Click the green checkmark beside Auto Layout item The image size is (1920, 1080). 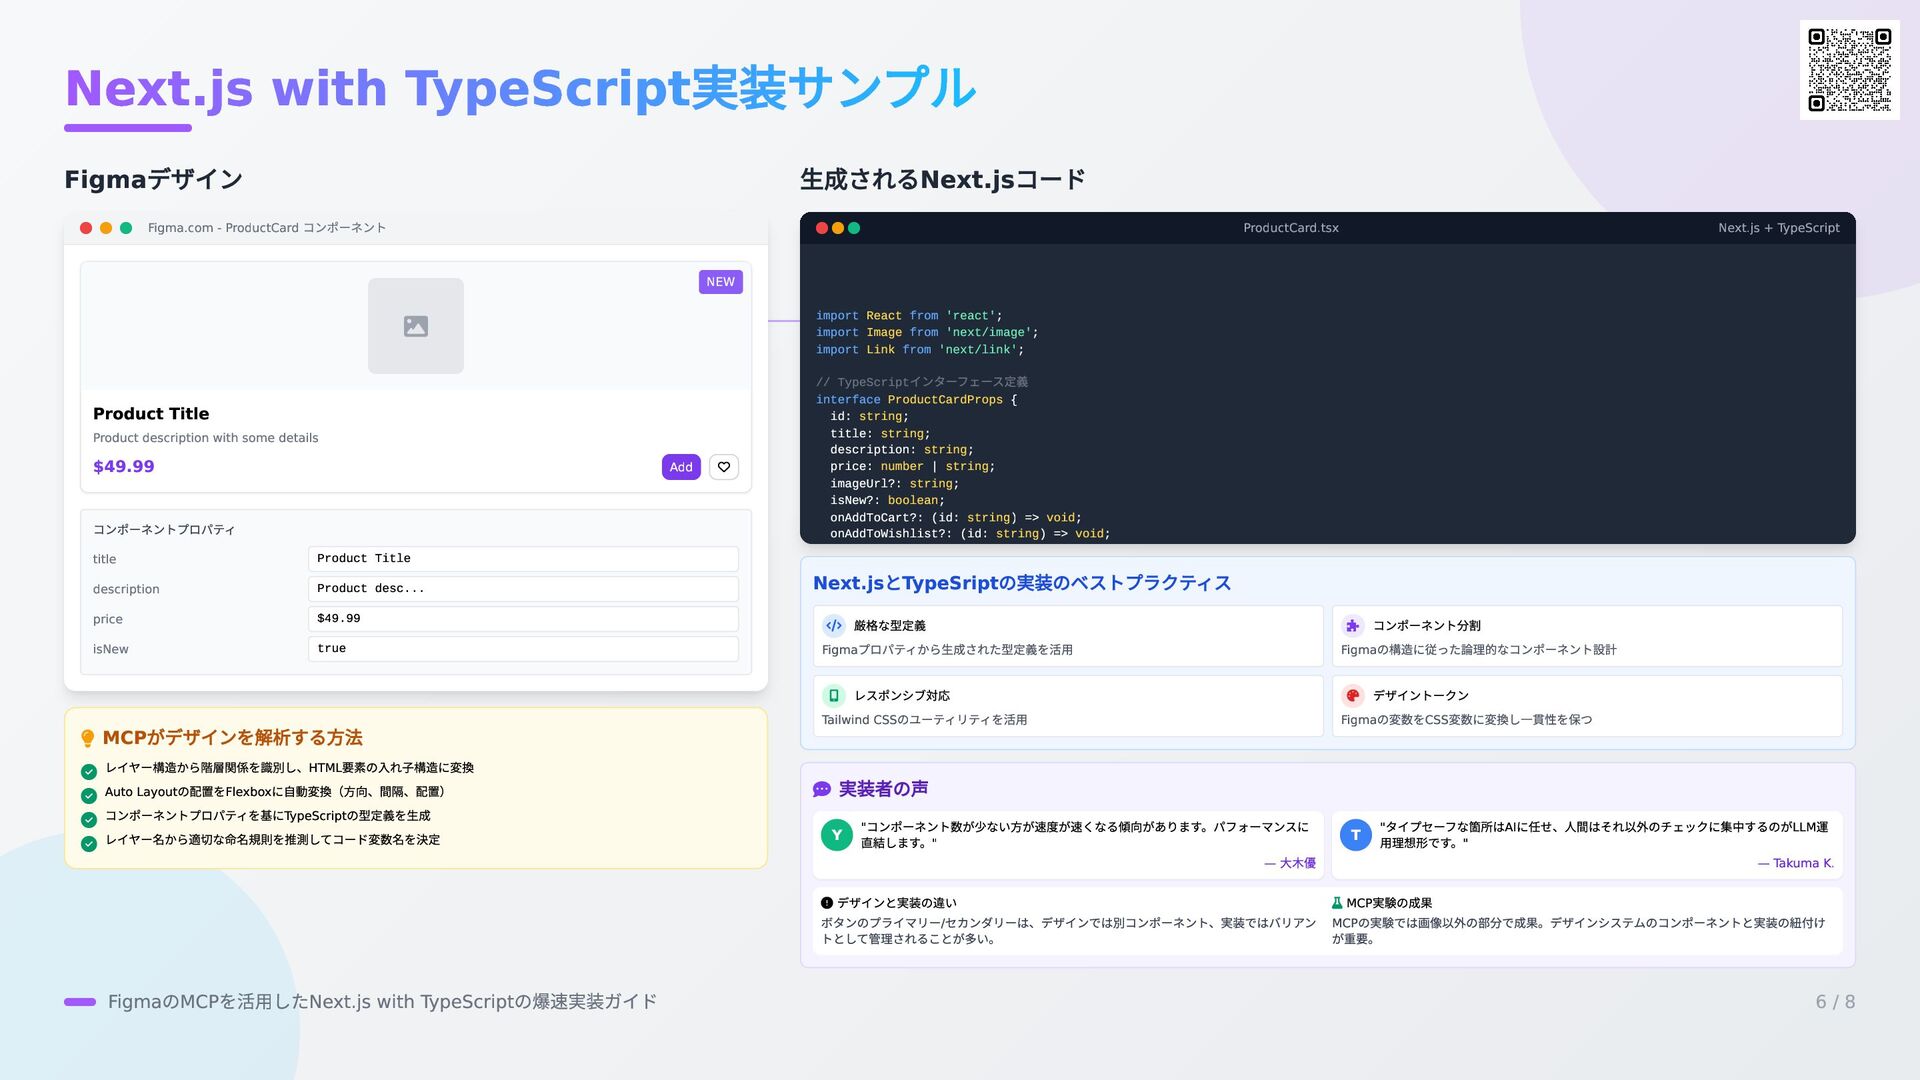[x=89, y=795]
